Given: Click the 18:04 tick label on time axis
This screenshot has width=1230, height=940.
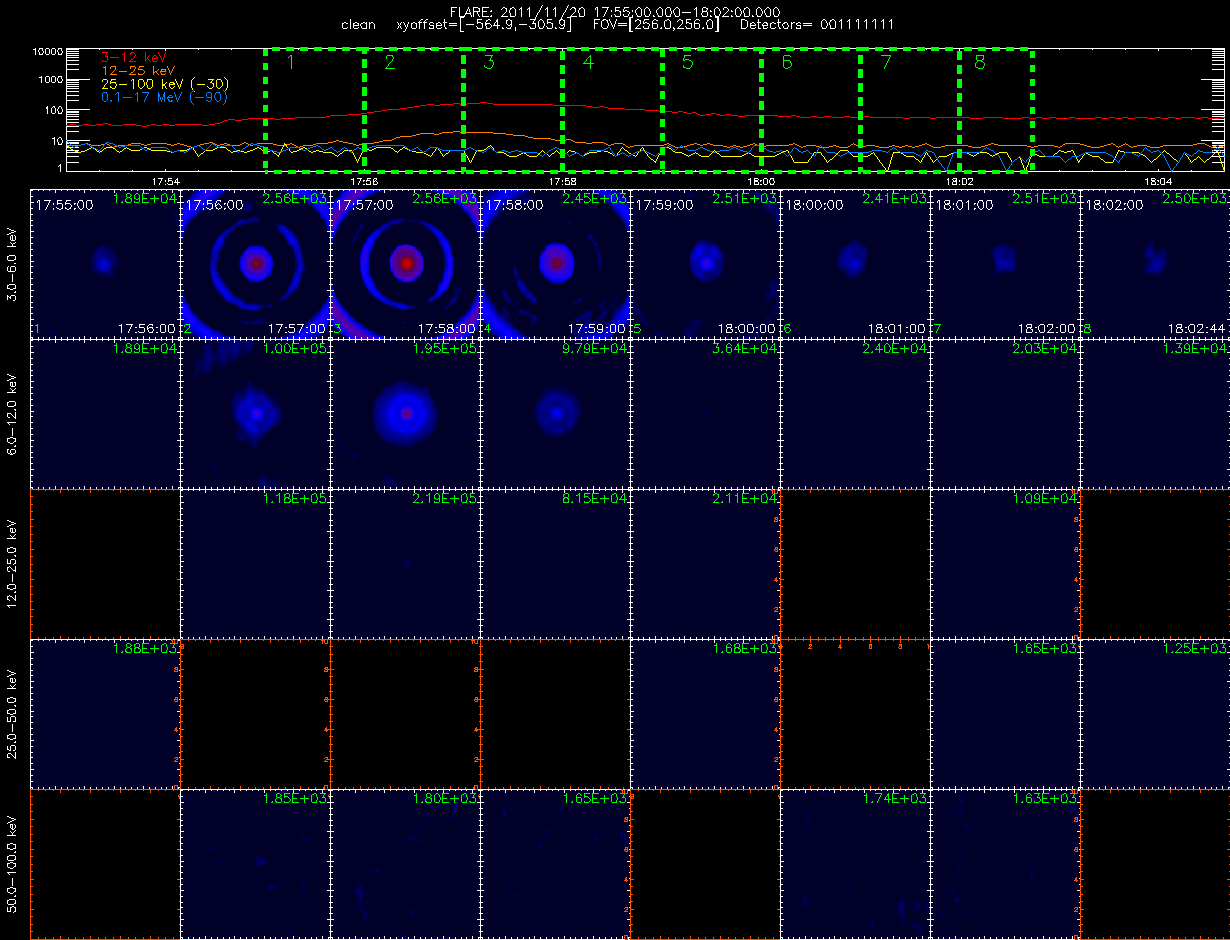Looking at the screenshot, I should click(x=1158, y=181).
